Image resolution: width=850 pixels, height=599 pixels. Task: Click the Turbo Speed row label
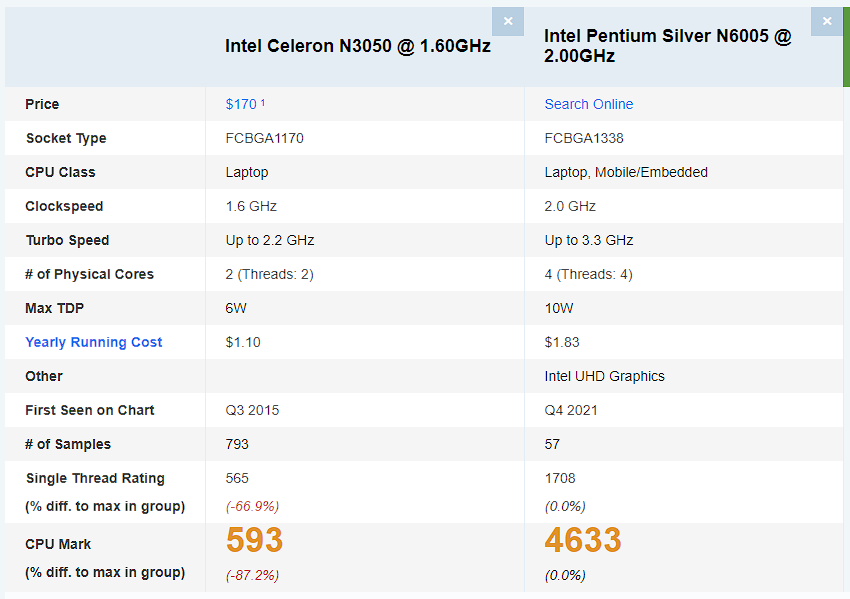pyautogui.click(x=67, y=240)
